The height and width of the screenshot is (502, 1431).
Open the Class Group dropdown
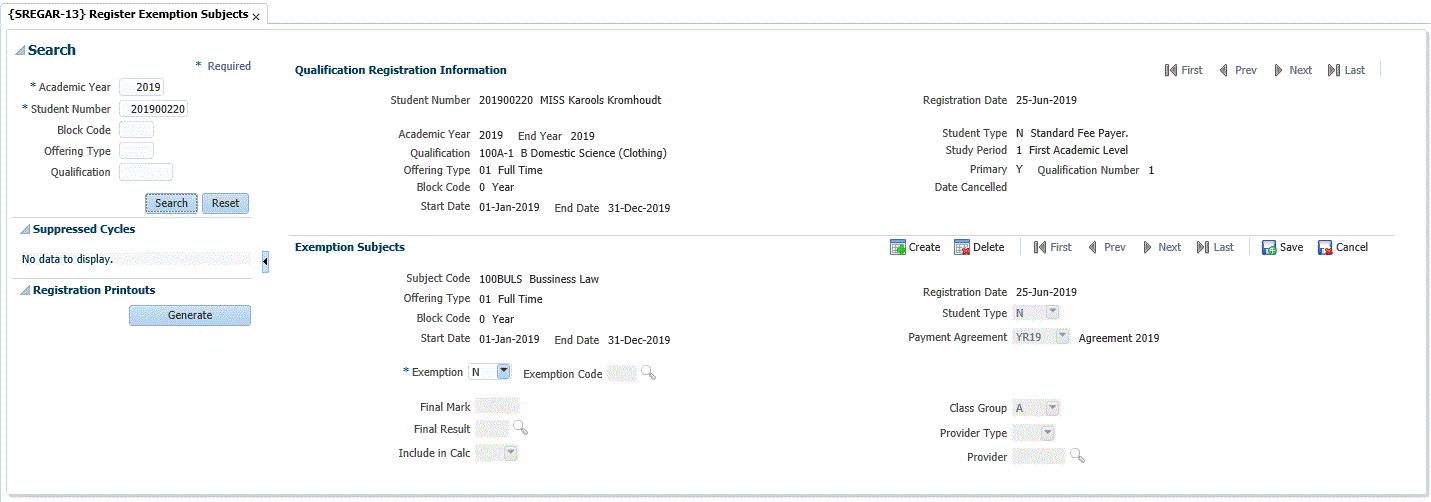(x=1051, y=408)
